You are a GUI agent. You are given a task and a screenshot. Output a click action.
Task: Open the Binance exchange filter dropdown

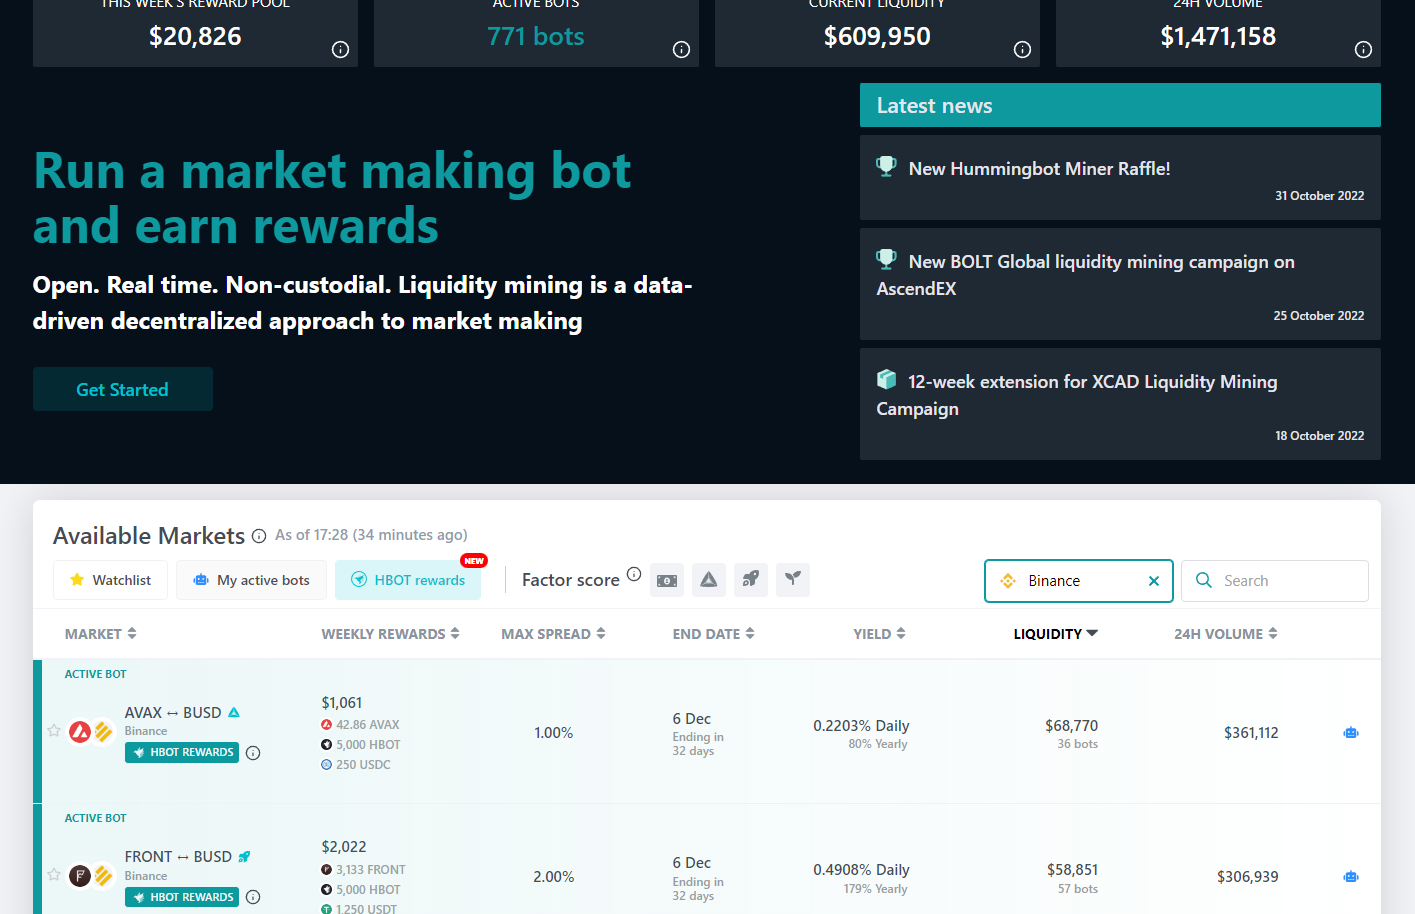click(1078, 581)
